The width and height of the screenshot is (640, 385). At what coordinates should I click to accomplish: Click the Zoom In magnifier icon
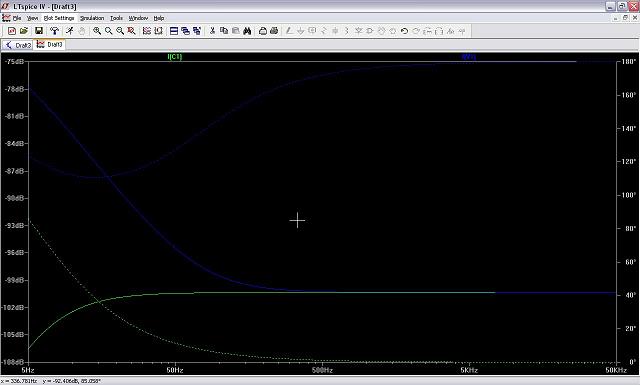(97, 31)
